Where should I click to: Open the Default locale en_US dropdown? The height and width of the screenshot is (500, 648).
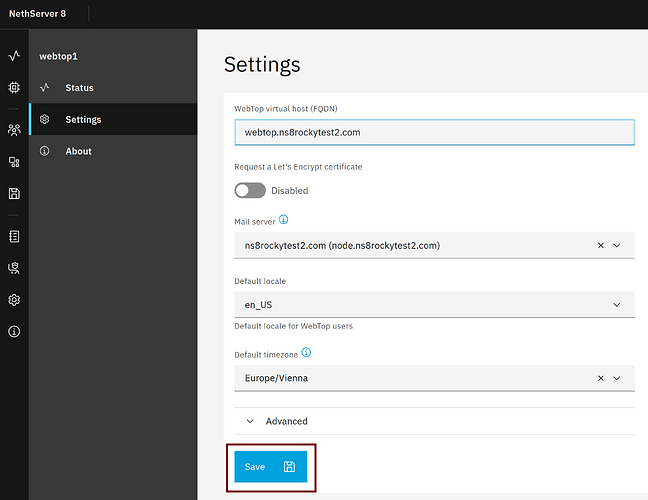434,305
